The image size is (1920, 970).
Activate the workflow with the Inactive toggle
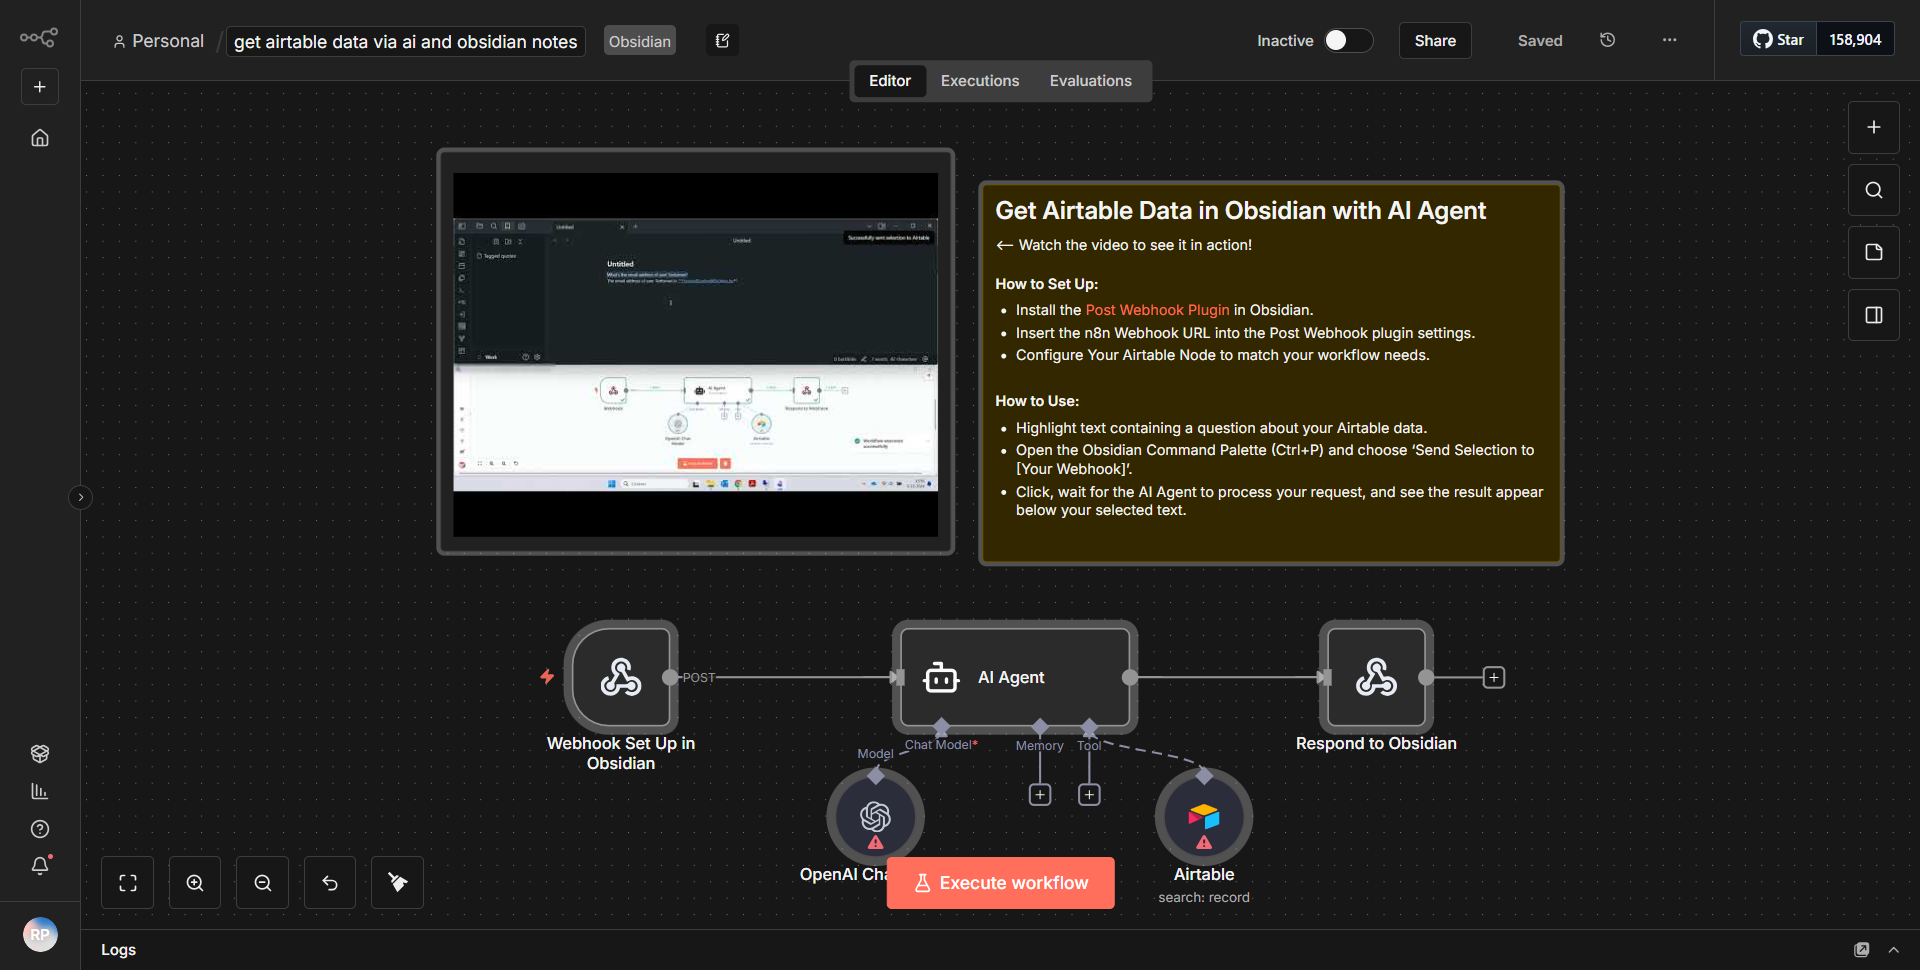click(1347, 40)
